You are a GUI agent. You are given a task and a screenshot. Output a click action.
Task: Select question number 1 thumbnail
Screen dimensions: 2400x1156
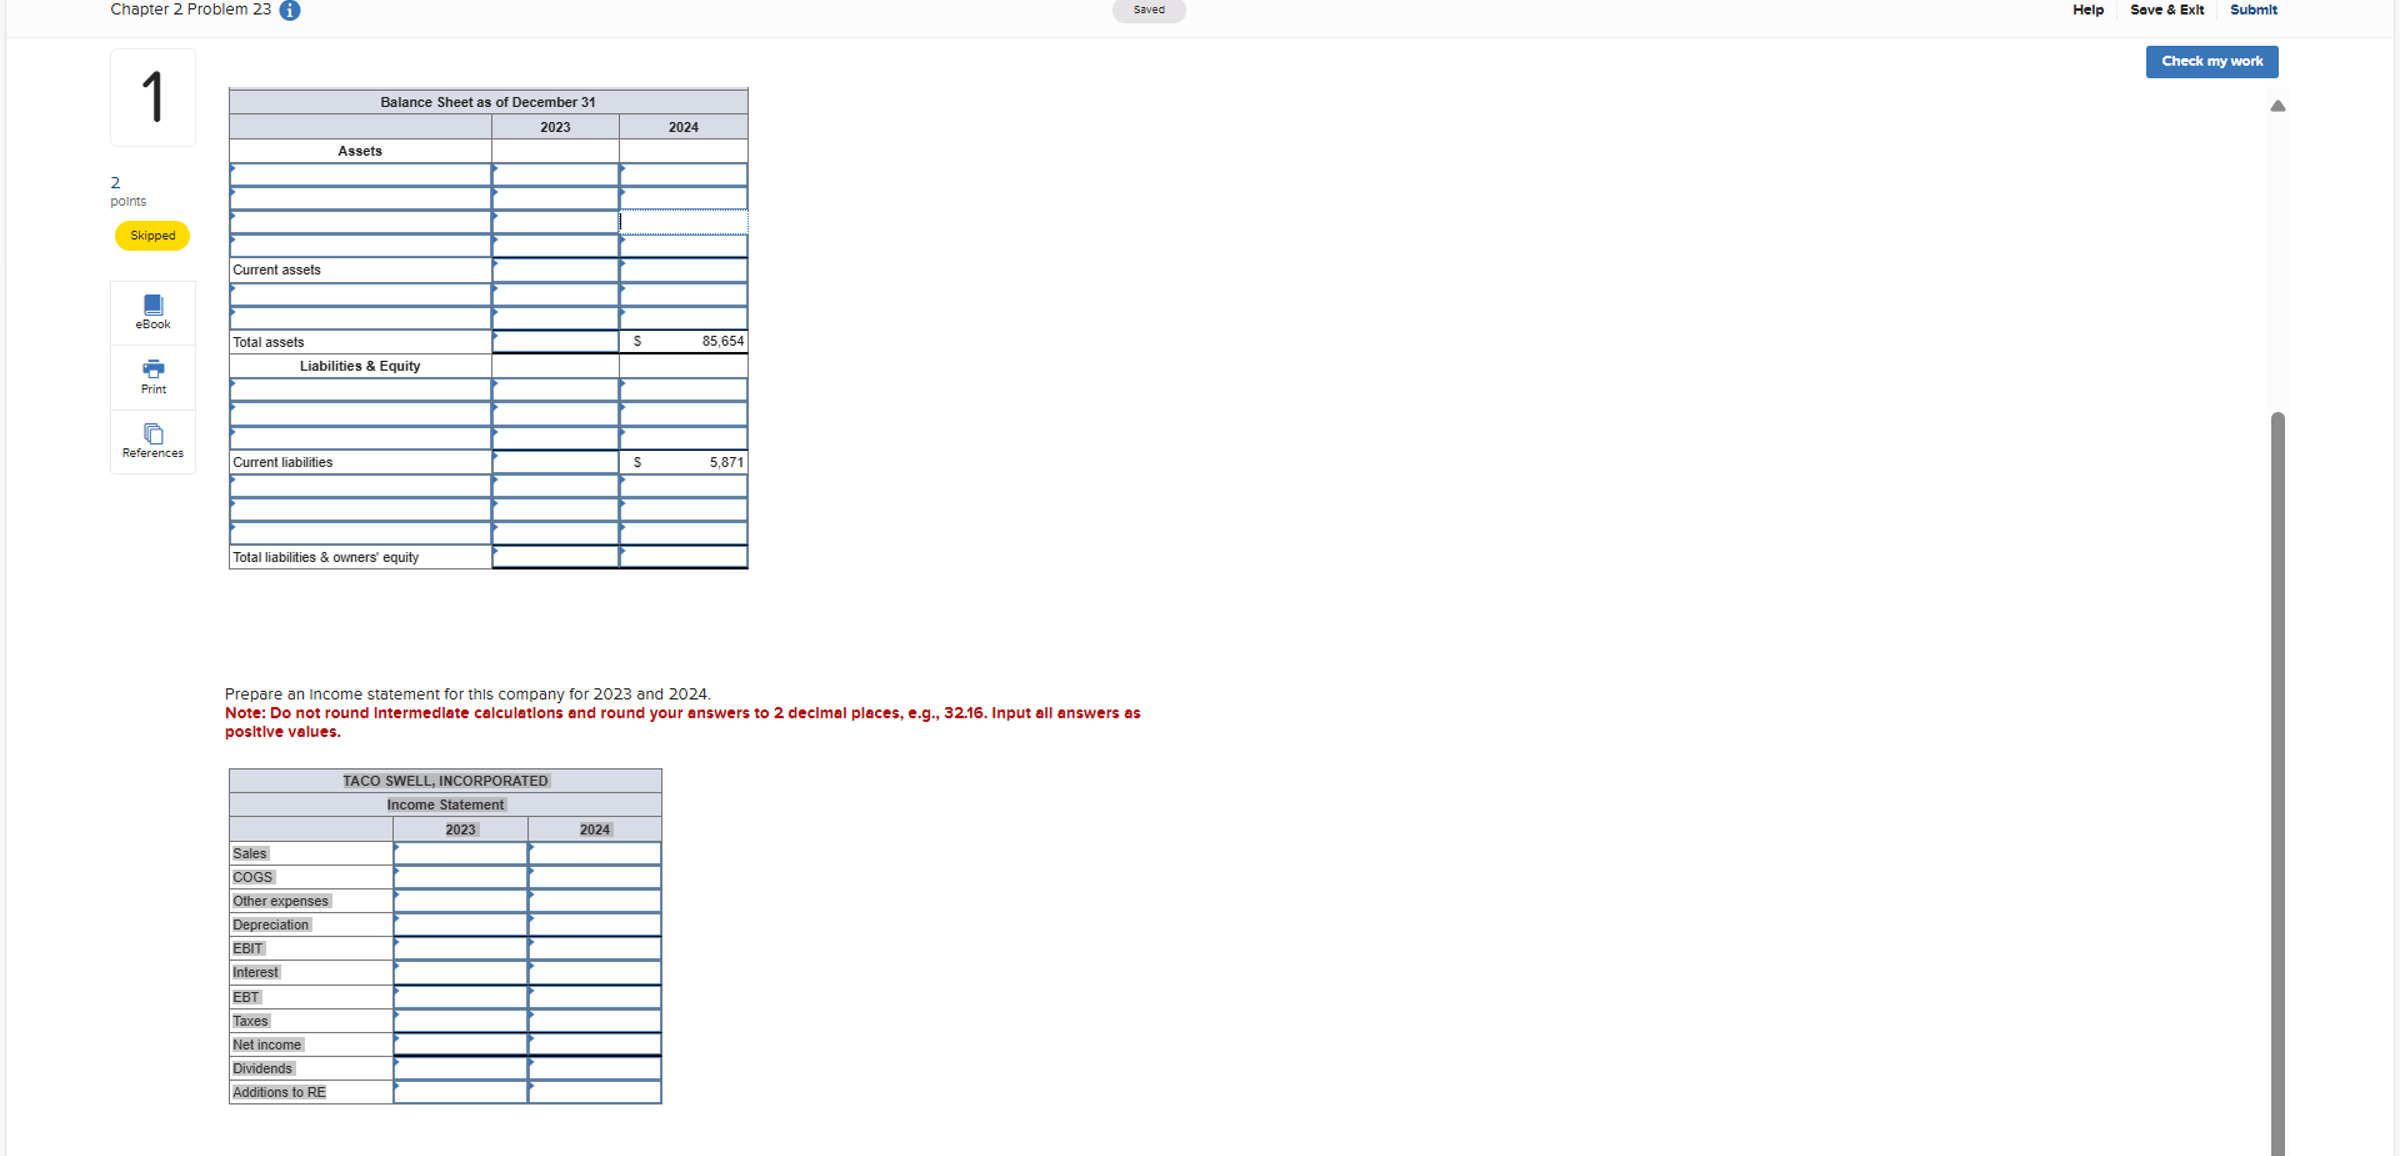pyautogui.click(x=152, y=96)
